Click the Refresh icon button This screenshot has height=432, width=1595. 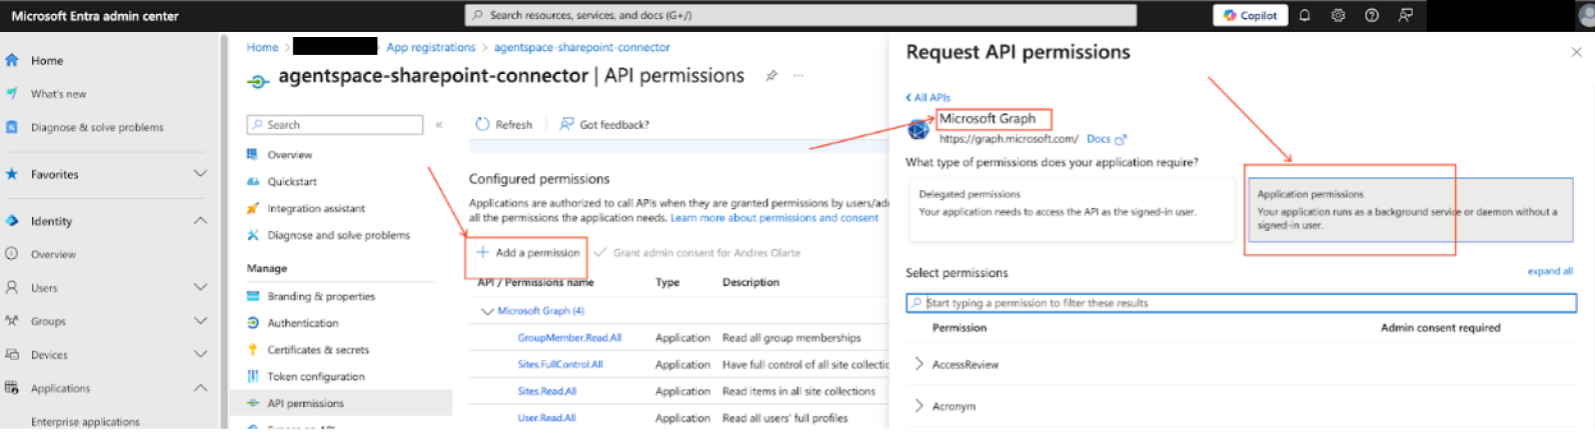tap(483, 124)
